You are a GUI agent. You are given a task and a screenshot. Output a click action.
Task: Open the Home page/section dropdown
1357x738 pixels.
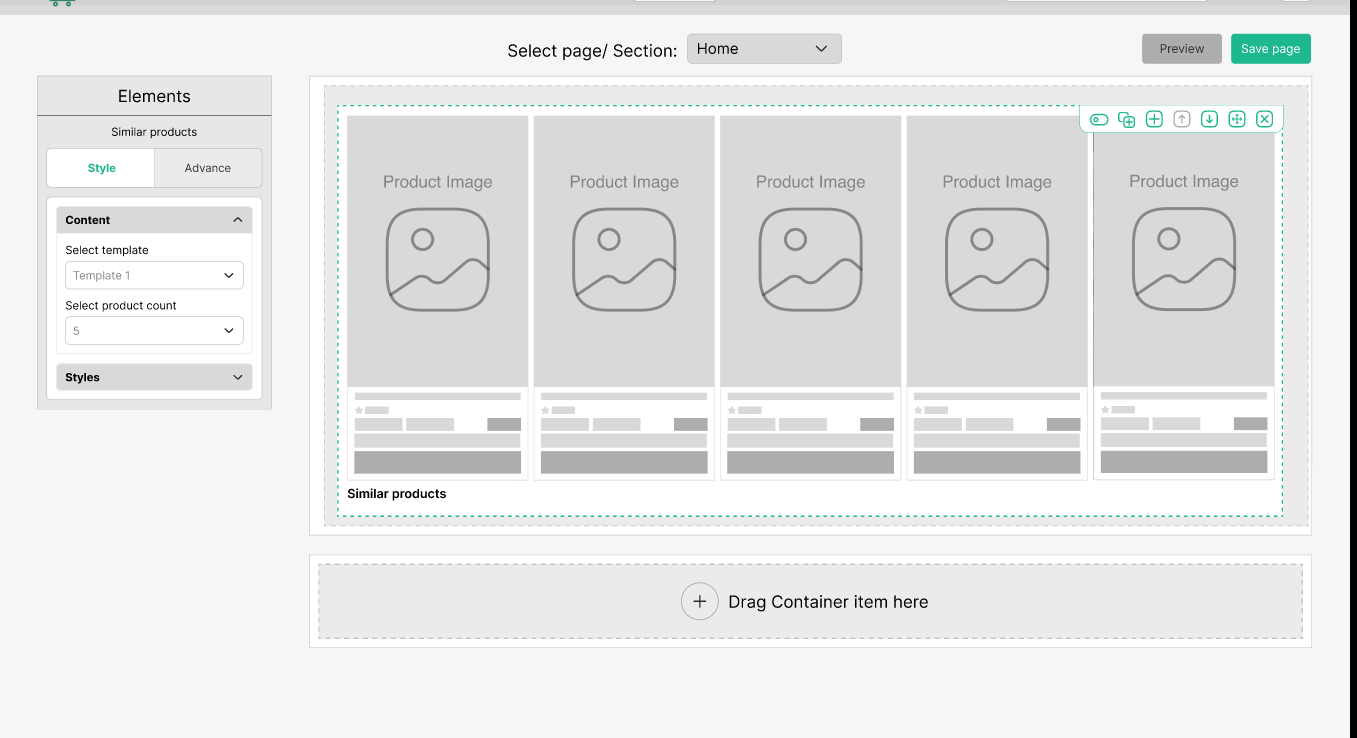(x=764, y=49)
